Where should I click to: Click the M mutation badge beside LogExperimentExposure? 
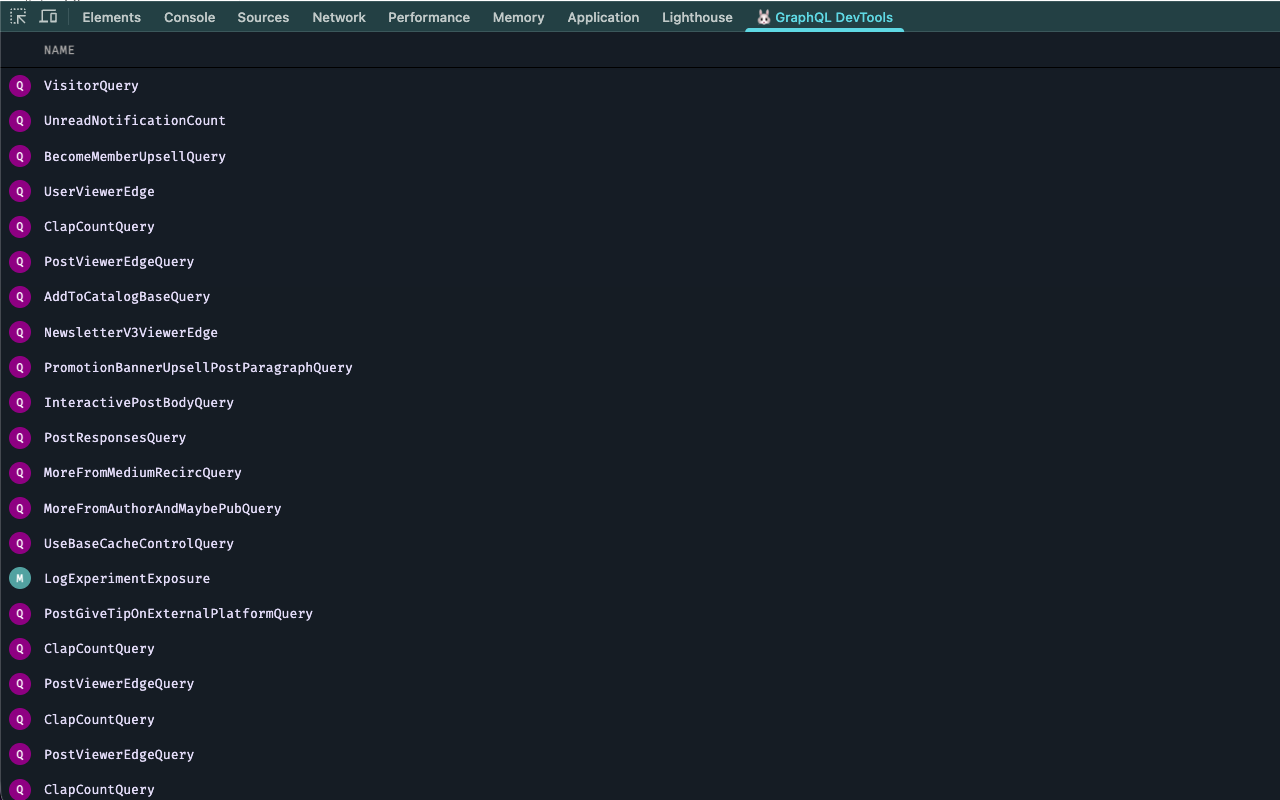[20, 578]
